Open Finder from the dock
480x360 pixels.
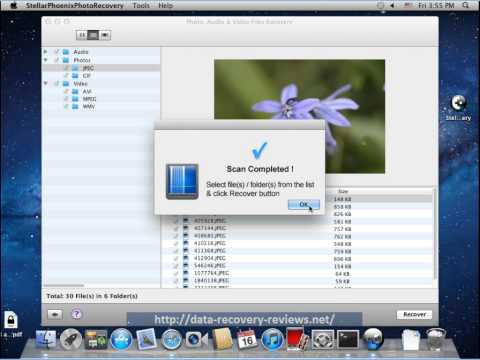(46, 339)
